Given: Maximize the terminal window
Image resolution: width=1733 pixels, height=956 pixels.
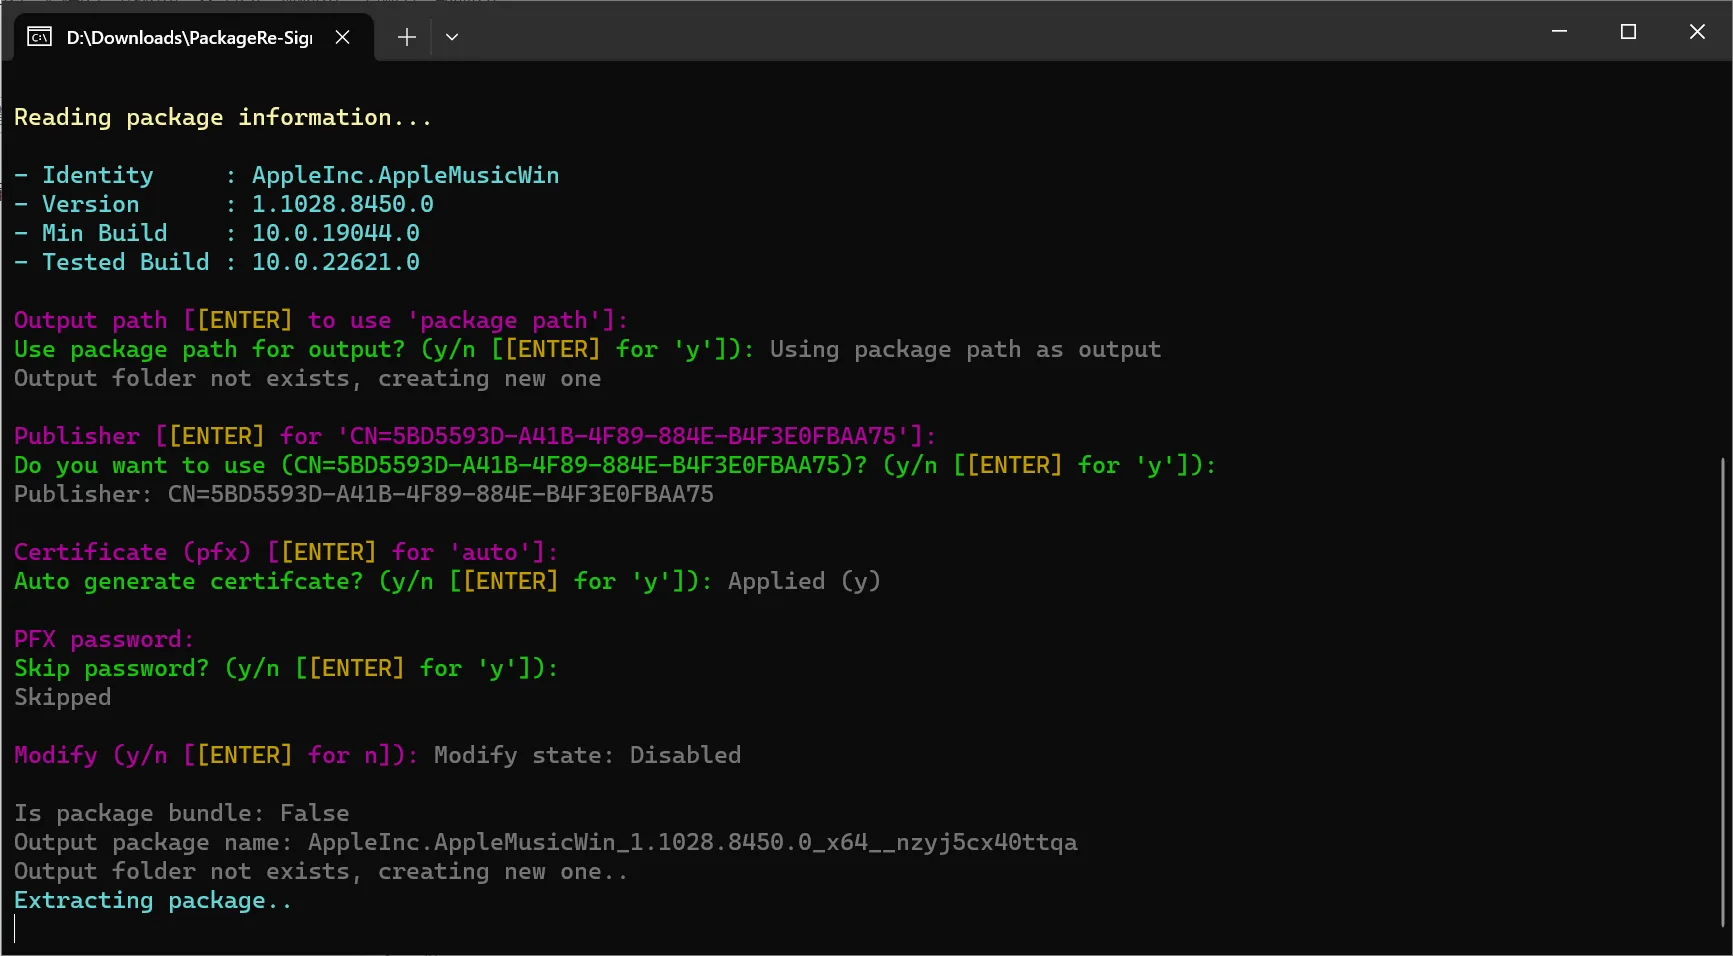Looking at the screenshot, I should pos(1628,32).
